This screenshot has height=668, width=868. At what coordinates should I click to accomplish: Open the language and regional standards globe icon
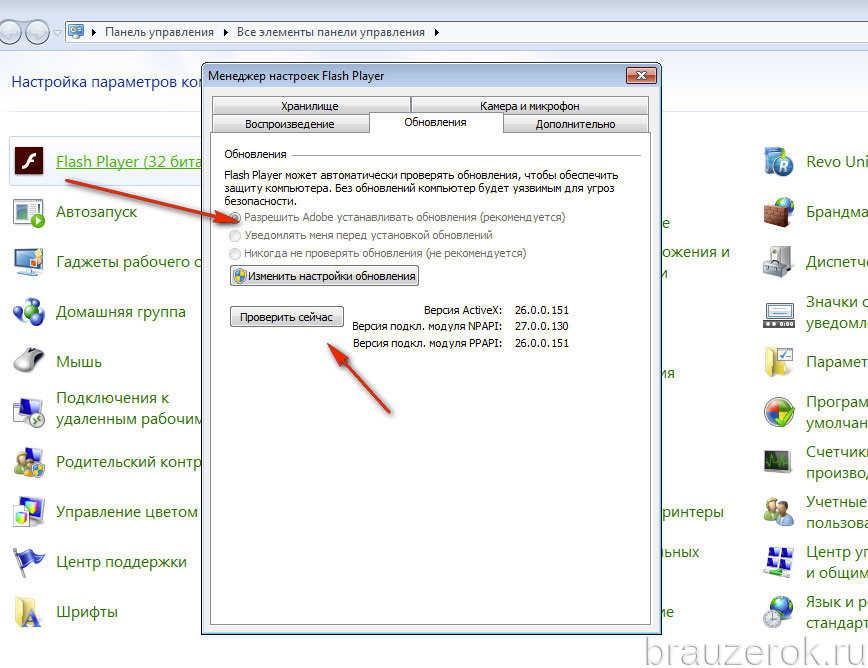[779, 612]
